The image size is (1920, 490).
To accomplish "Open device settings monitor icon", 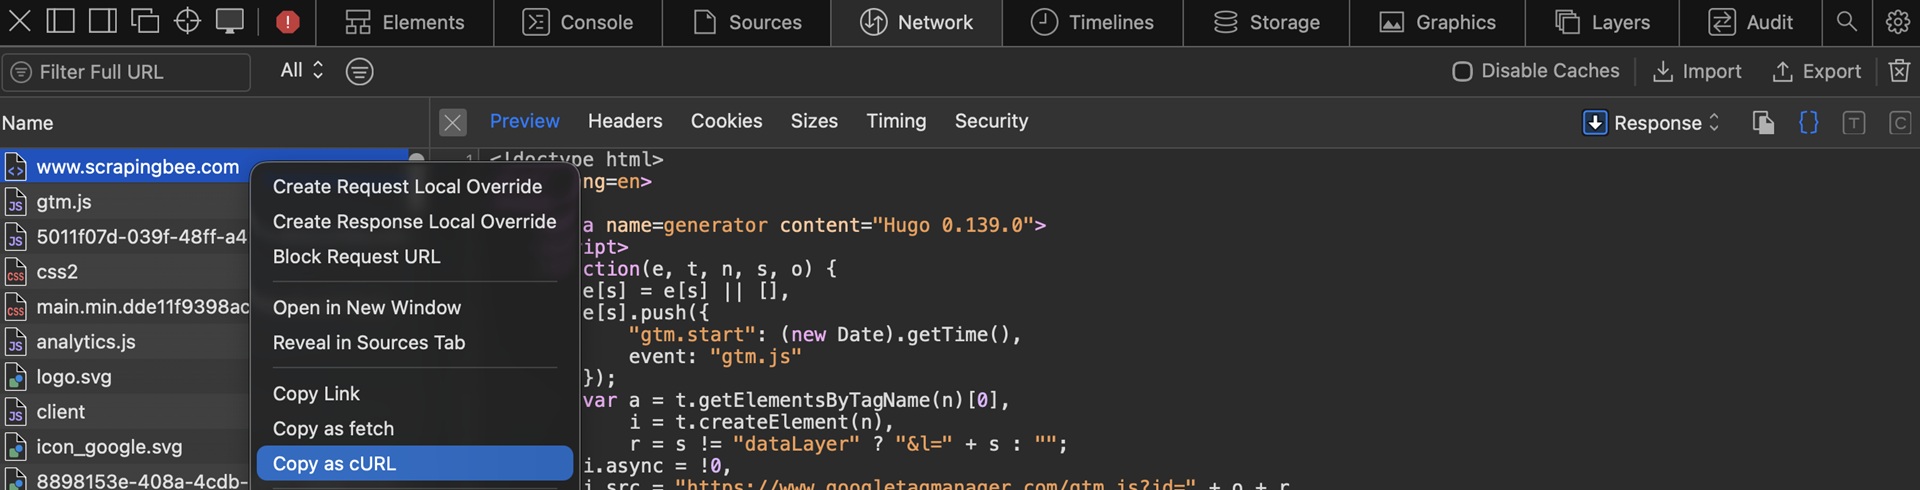I will point(230,21).
